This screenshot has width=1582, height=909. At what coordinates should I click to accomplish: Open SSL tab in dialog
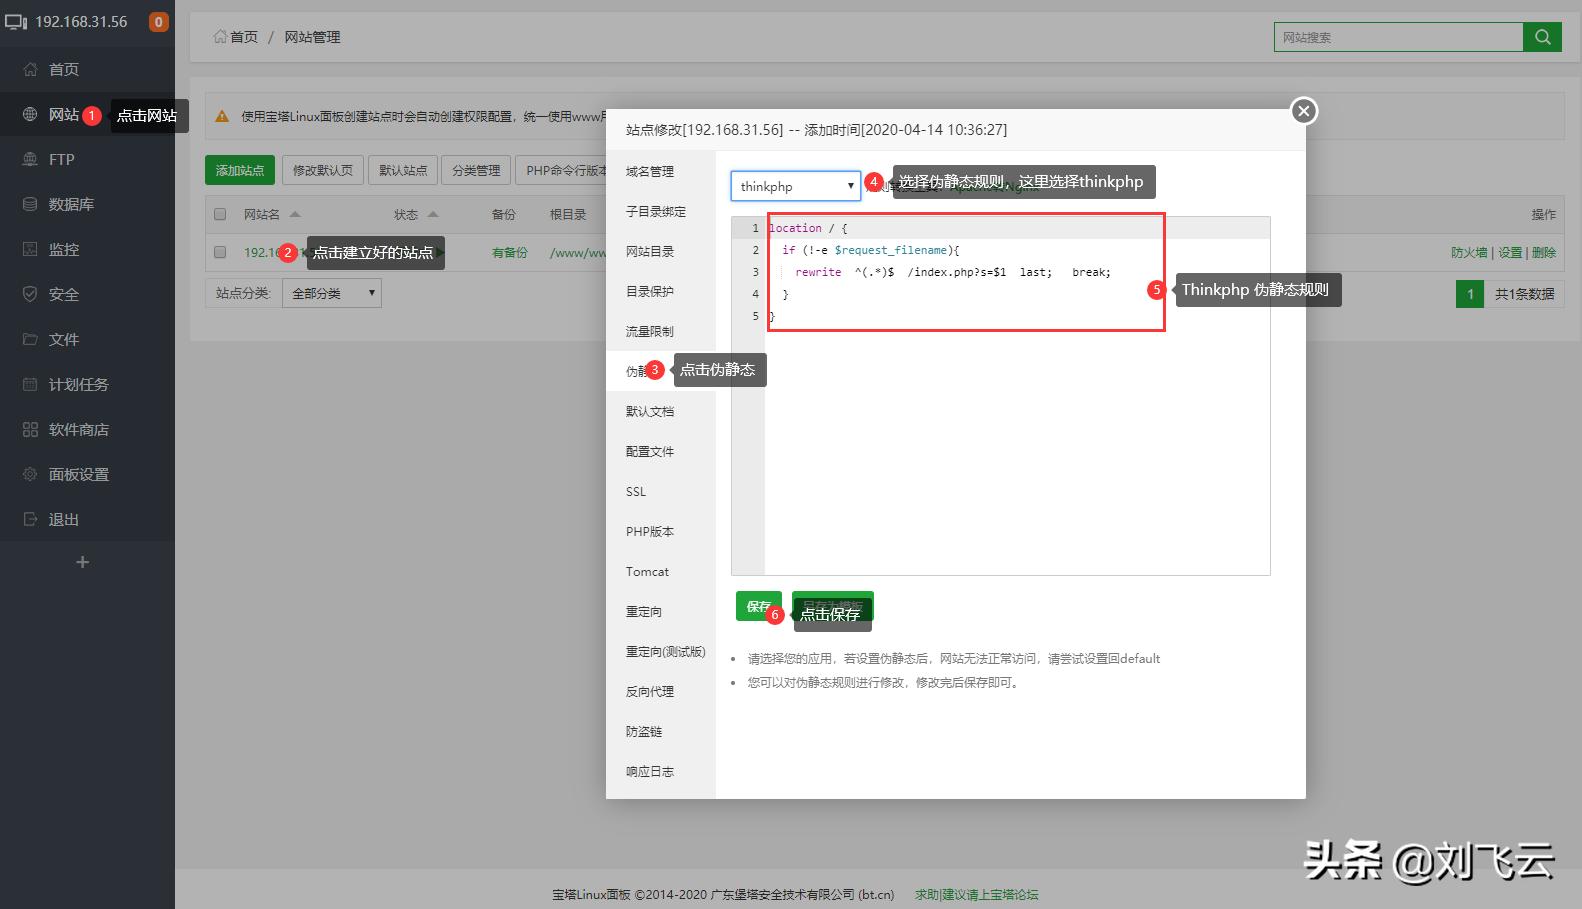636,491
